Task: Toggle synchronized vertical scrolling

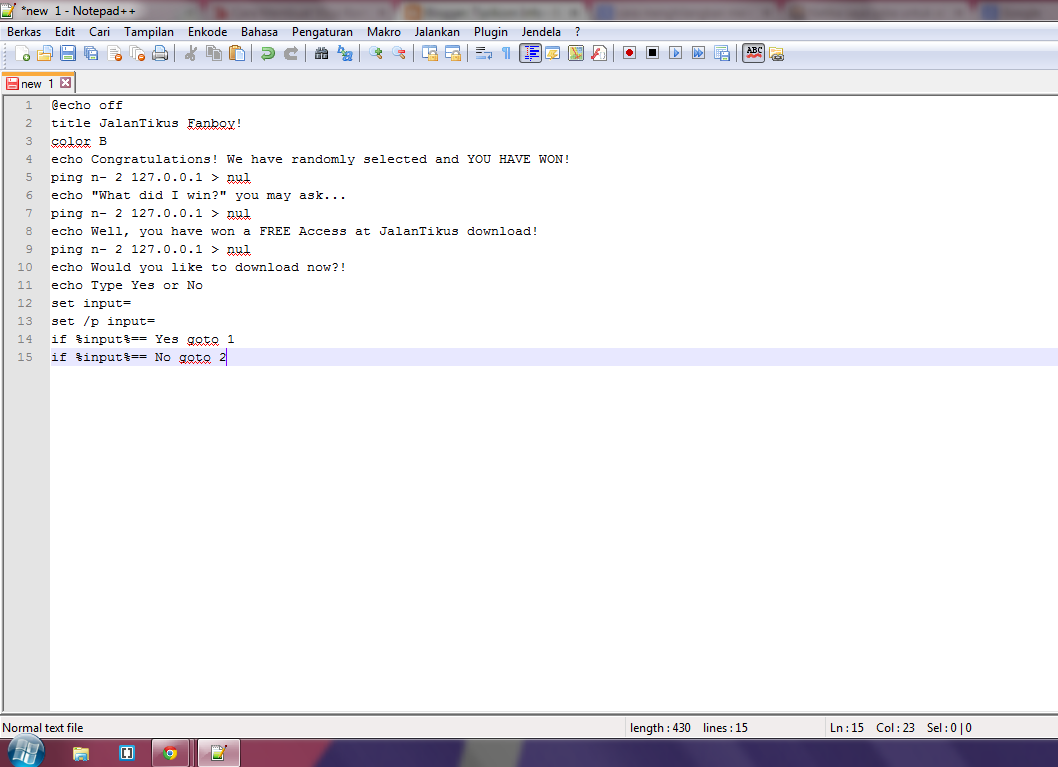Action: coord(430,53)
